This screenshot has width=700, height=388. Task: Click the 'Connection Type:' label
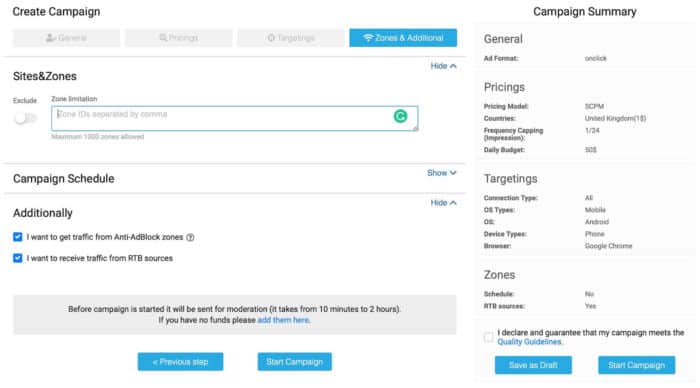(511, 198)
